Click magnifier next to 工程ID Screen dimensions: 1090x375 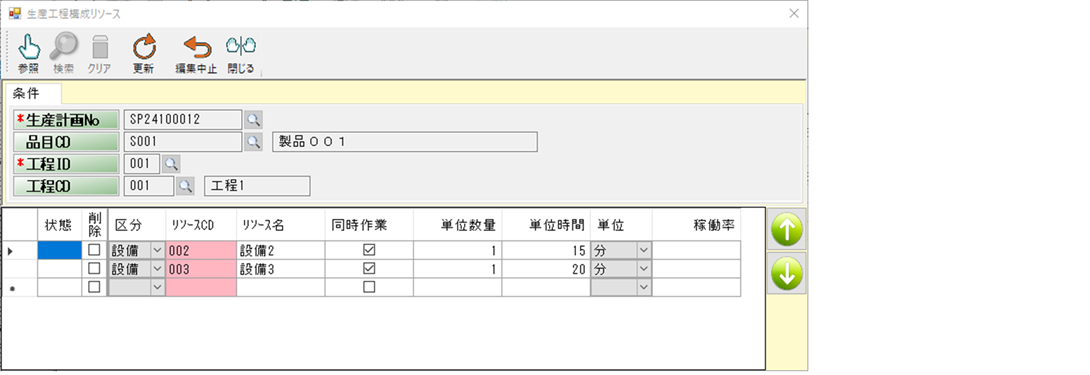pyautogui.click(x=171, y=164)
